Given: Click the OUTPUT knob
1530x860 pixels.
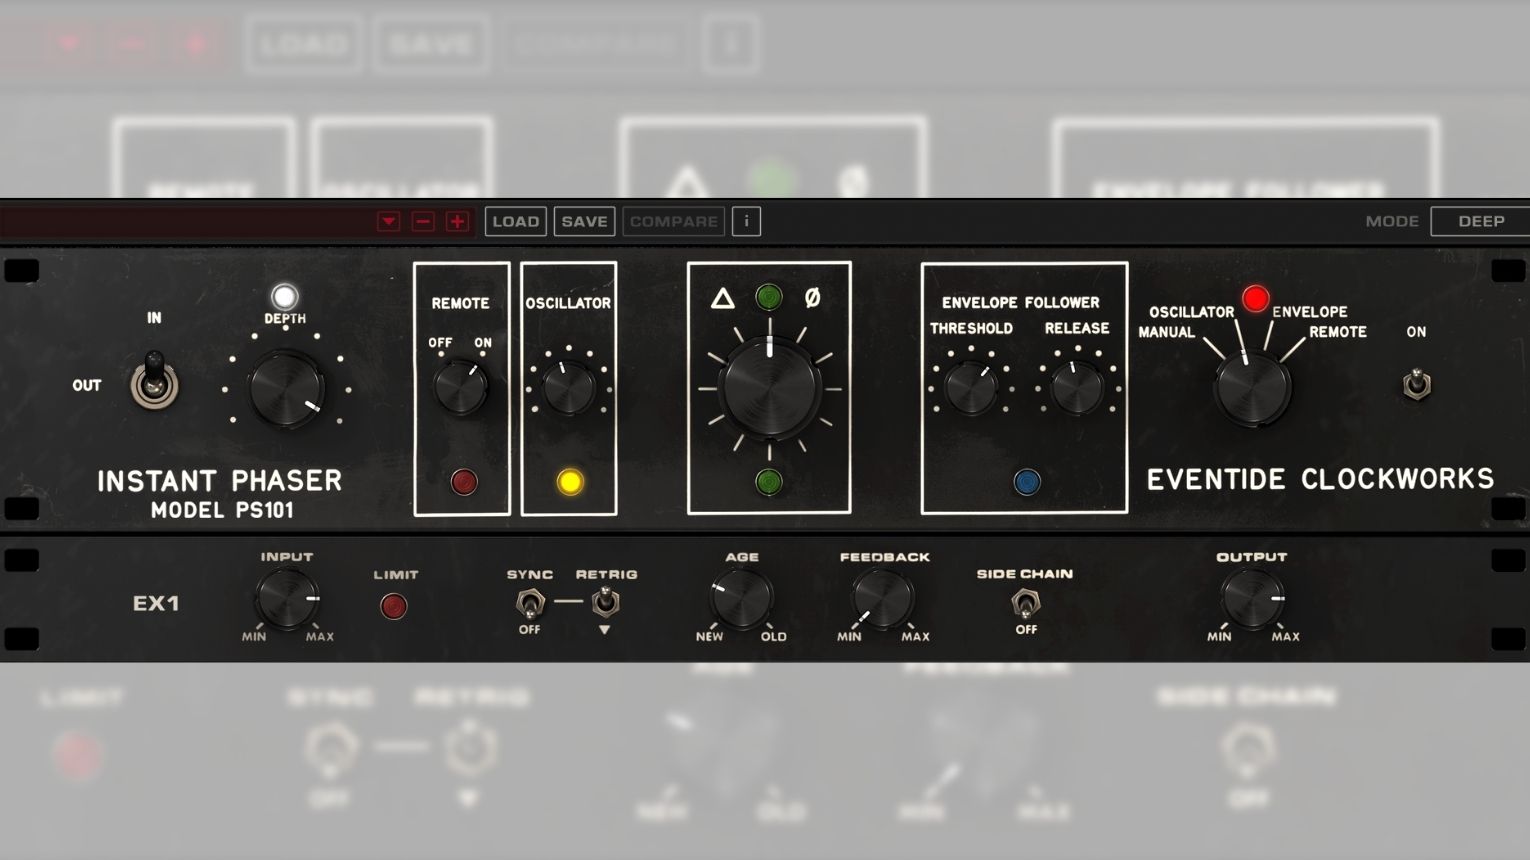Looking at the screenshot, I should 1252,598.
